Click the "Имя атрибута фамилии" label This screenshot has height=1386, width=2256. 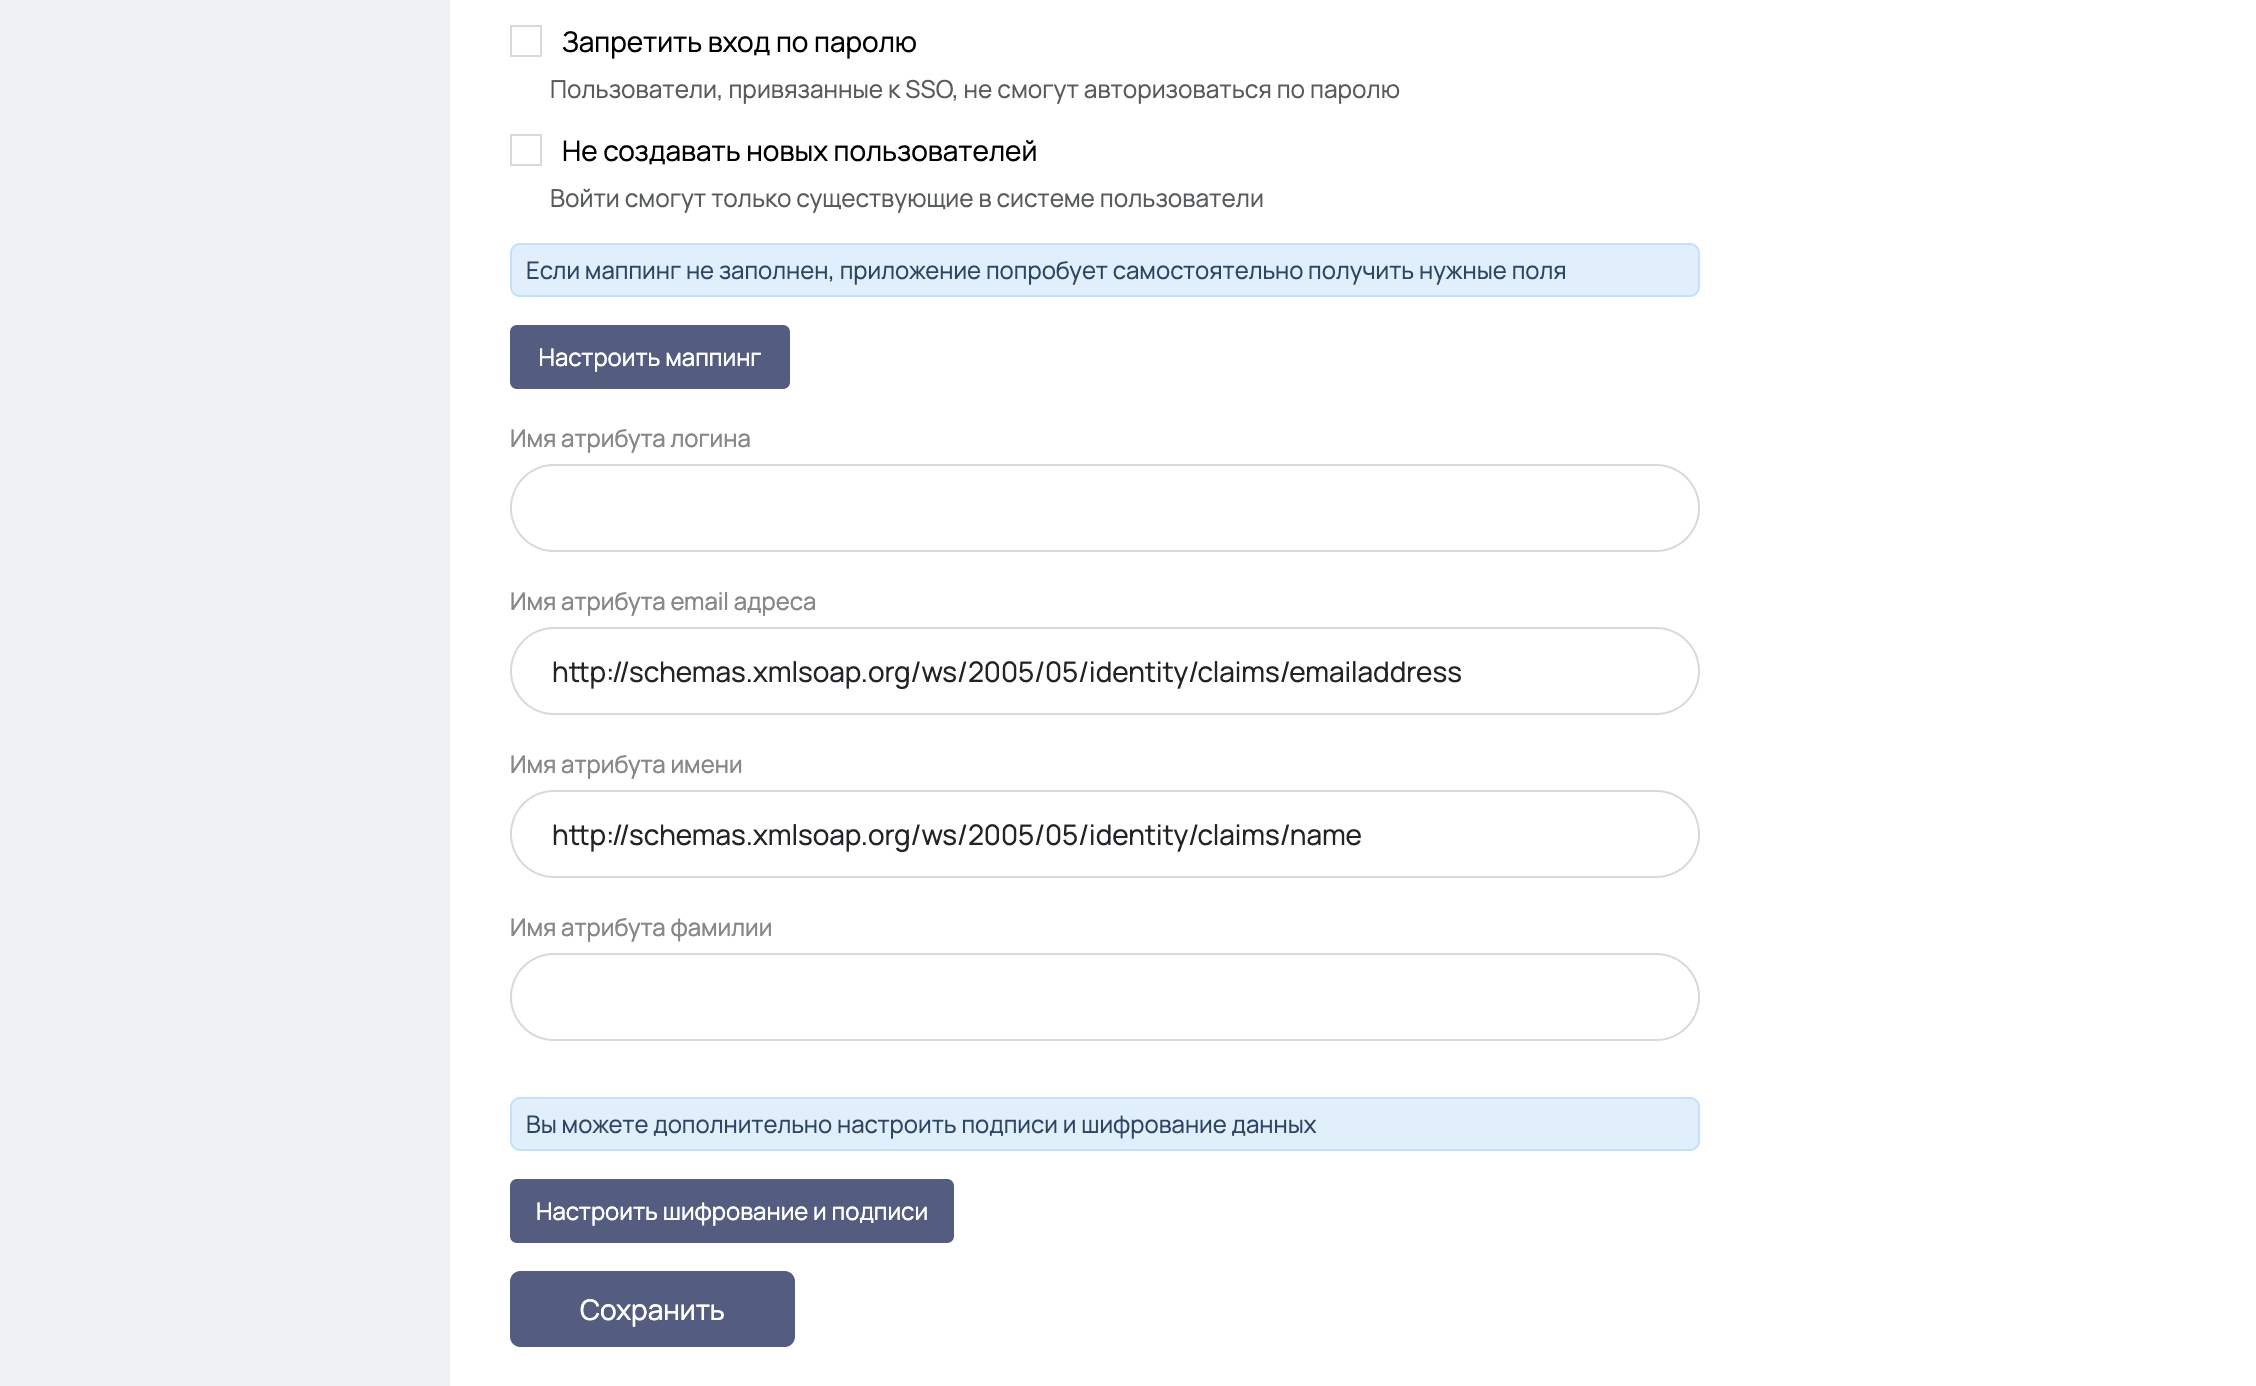[641, 928]
